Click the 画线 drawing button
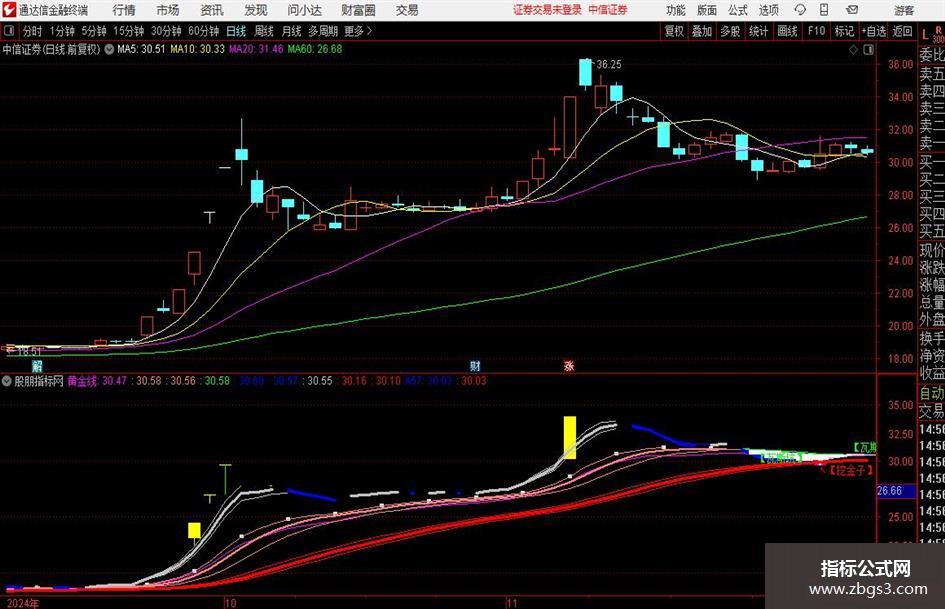This screenshot has width=945, height=609. pyautogui.click(x=787, y=31)
